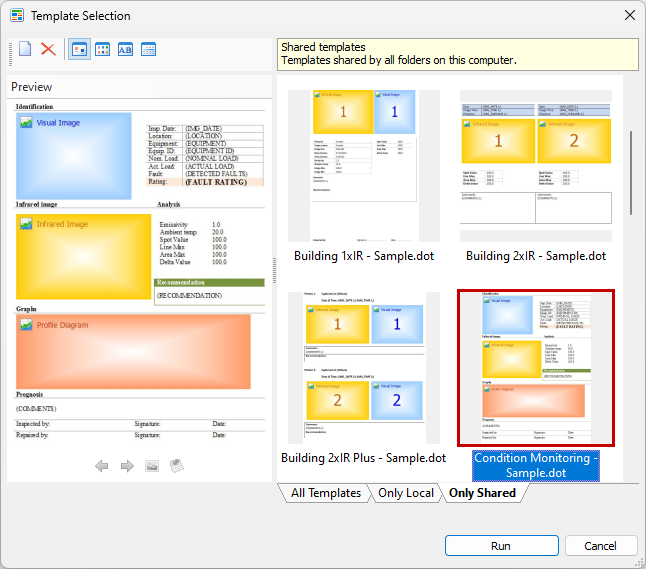646x569 pixels.
Task: Switch to the thumbnails grid view icon
Action: point(102,49)
